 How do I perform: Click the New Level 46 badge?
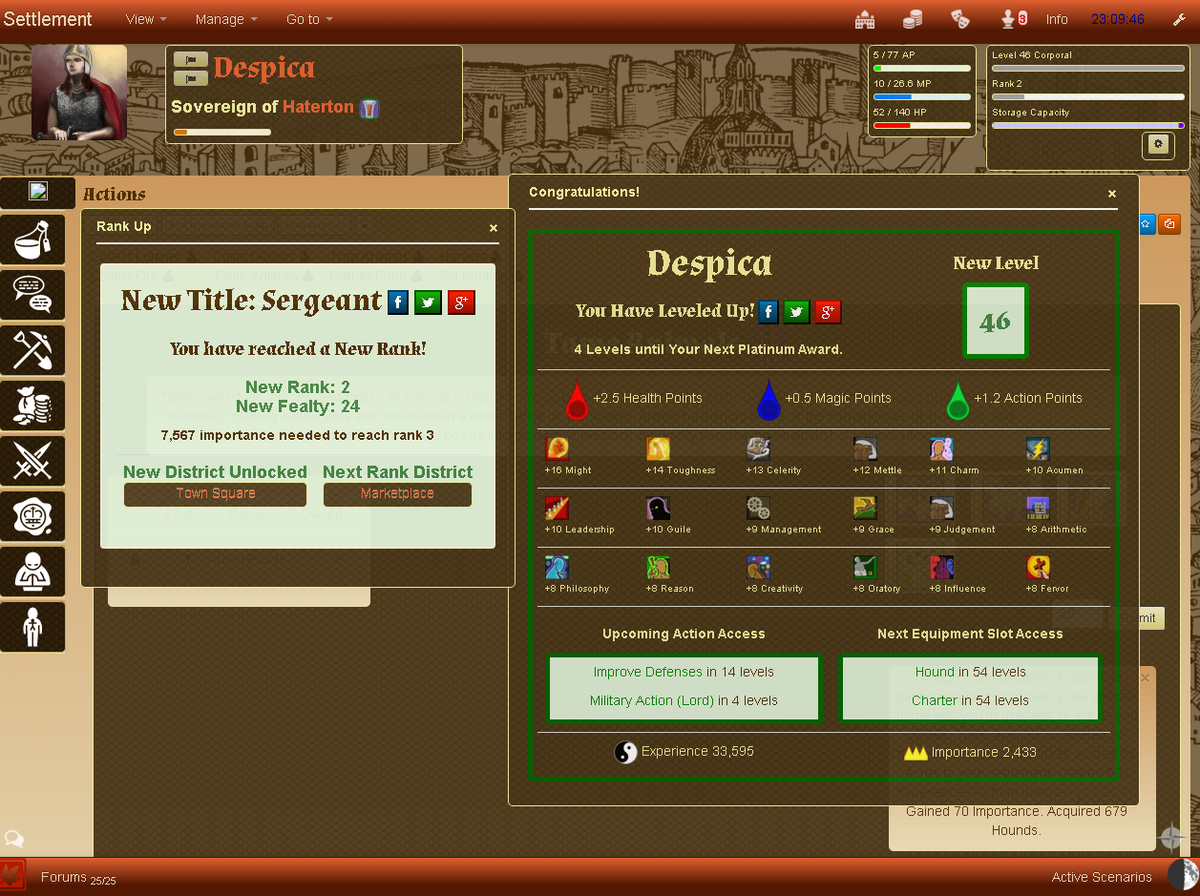point(995,321)
